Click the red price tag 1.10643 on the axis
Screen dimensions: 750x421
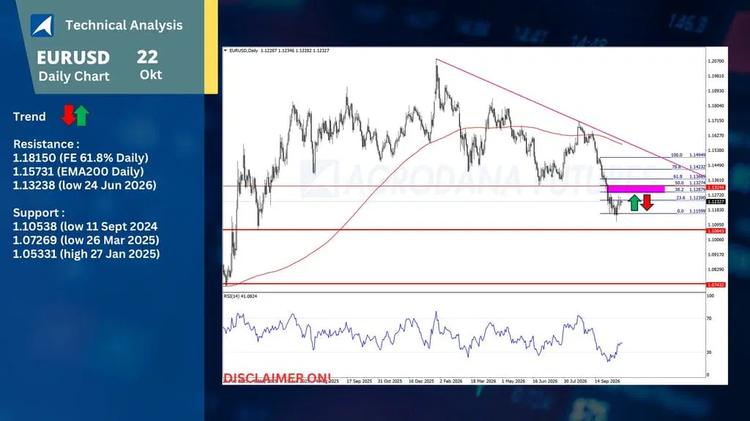(x=716, y=231)
